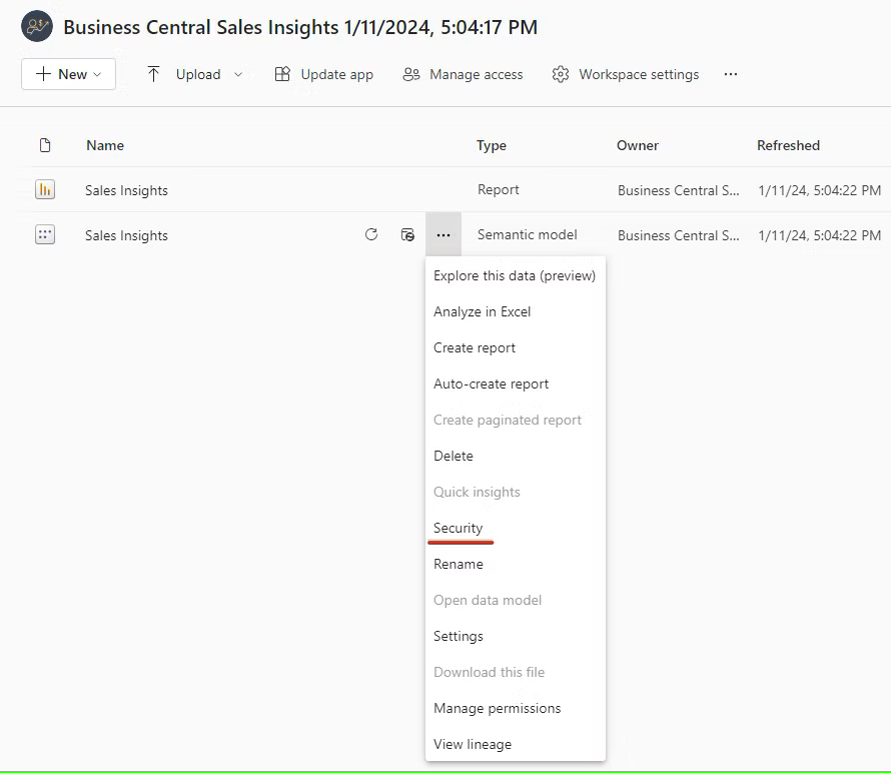
Task: Click the Sales Insights semantic model icon
Action: (44, 235)
